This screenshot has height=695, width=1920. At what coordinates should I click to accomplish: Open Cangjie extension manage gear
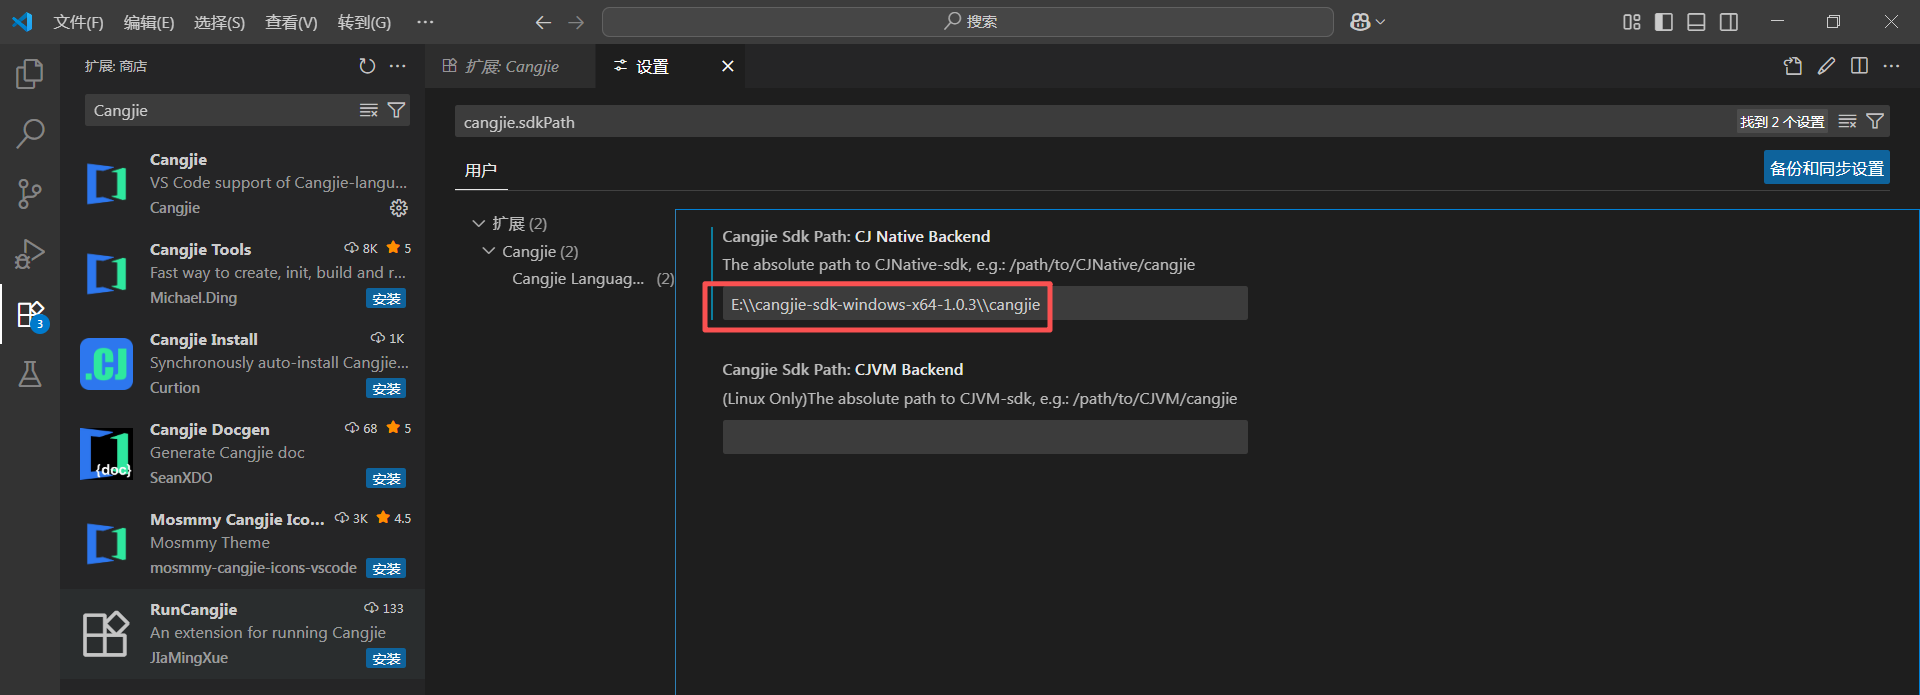[399, 208]
